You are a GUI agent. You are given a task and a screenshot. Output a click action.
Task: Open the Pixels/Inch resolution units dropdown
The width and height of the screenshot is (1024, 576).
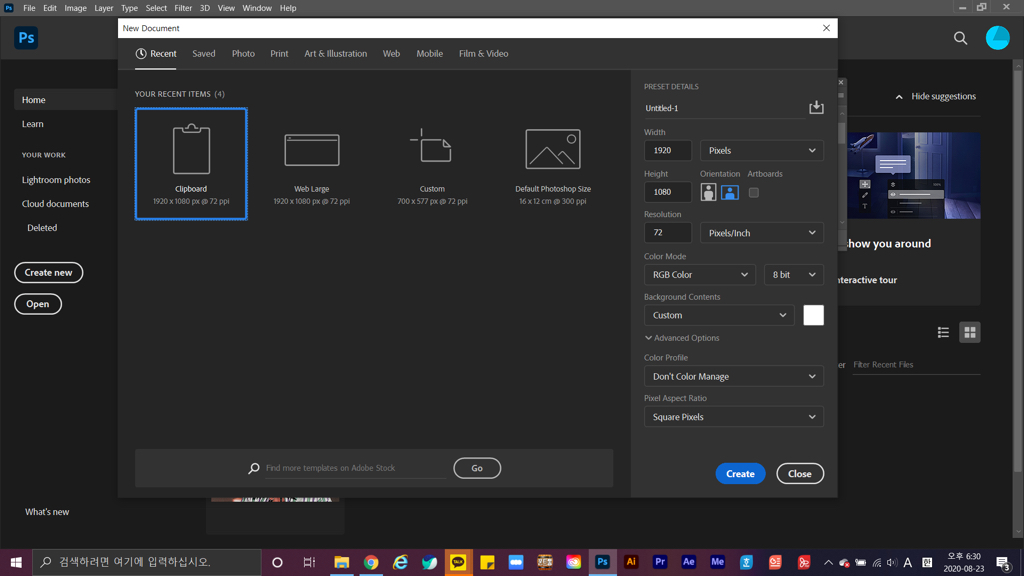[x=761, y=232]
